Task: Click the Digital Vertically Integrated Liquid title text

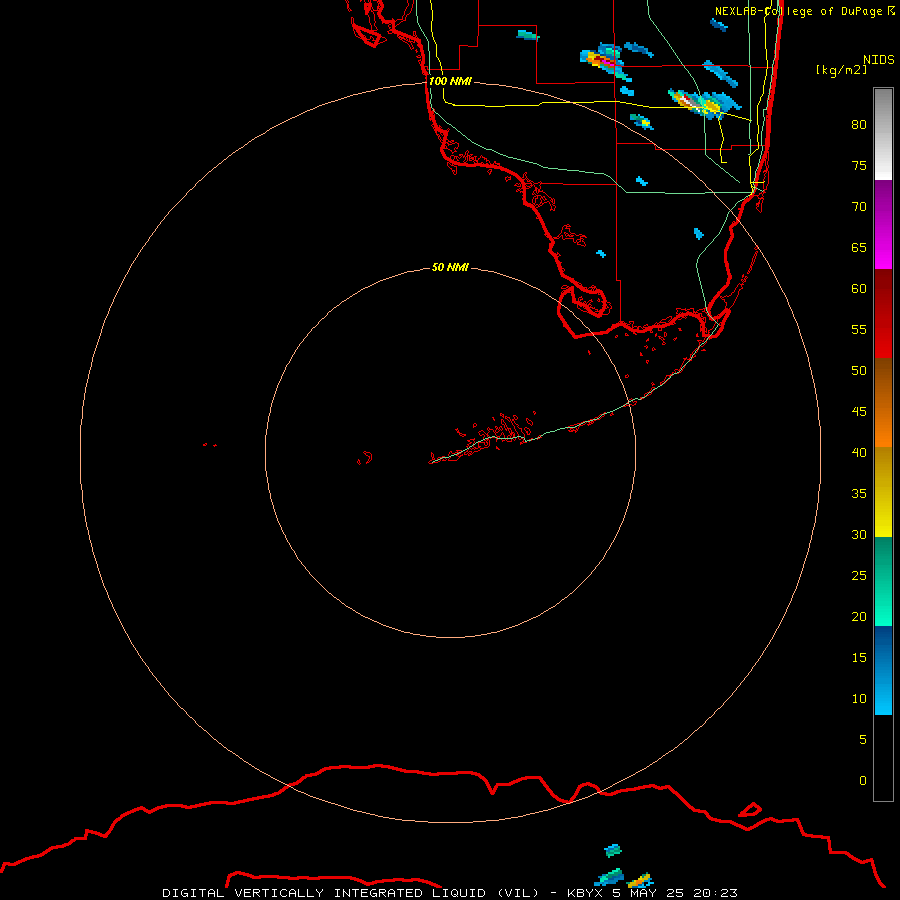Action: point(352,893)
